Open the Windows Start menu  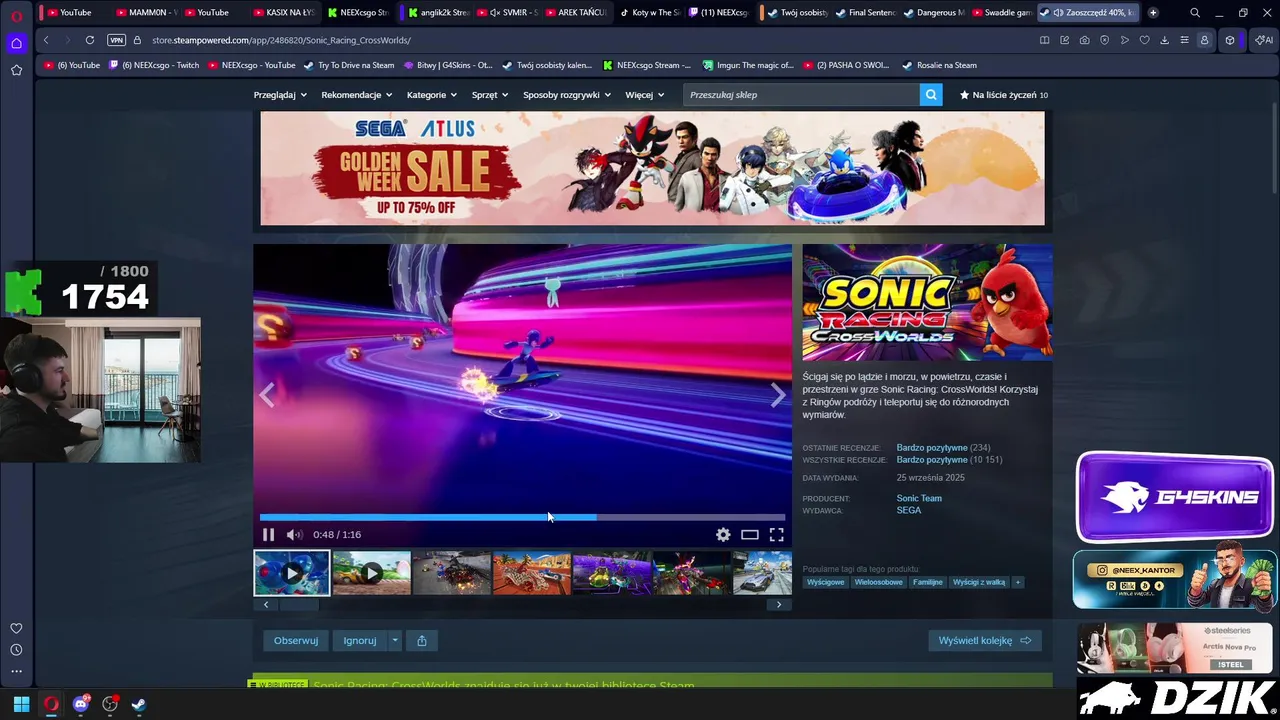pyautogui.click(x=21, y=704)
